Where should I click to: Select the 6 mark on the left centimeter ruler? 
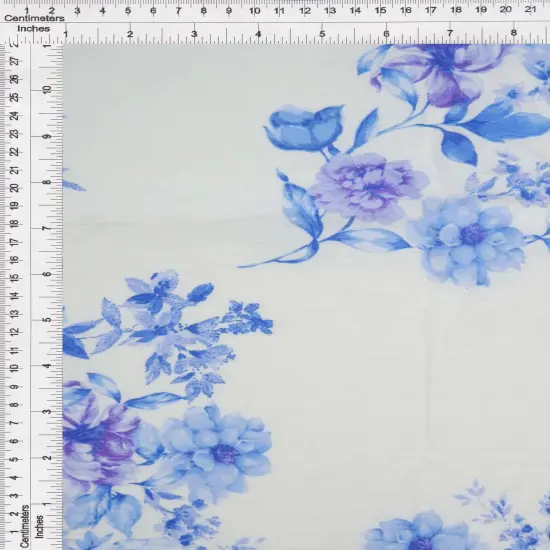(x=15, y=441)
